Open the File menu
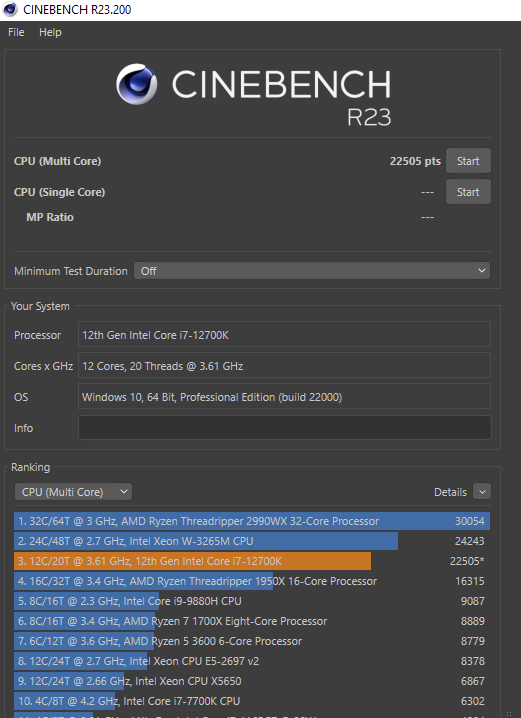The image size is (521, 718). tap(16, 32)
